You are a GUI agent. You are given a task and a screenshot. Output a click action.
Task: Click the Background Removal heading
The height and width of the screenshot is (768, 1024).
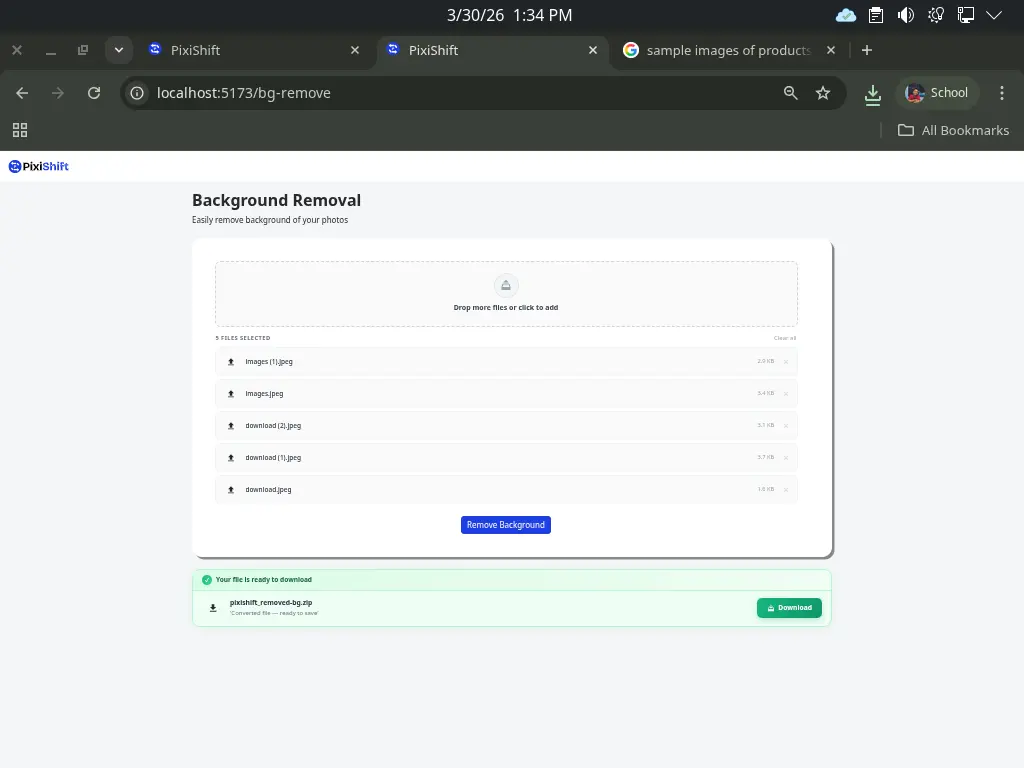pyautogui.click(x=276, y=200)
